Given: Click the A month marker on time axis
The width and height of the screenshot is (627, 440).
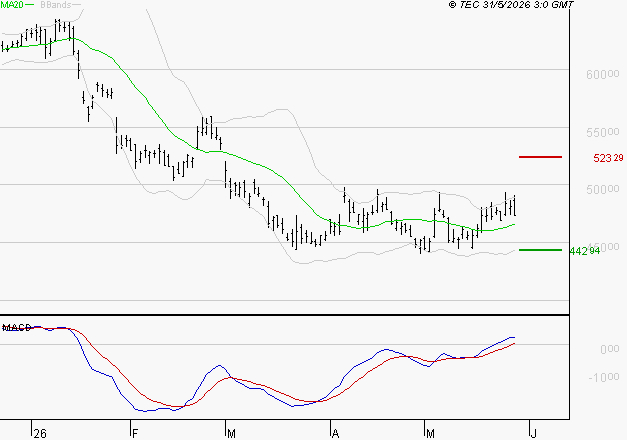Looking at the screenshot, I should (x=335, y=433).
